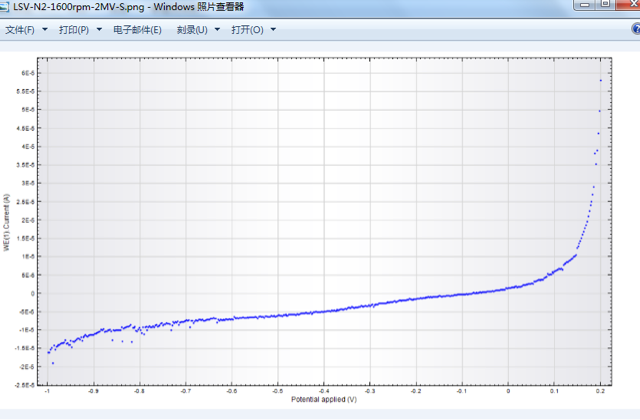The image size is (640, 420).
Task: Click the 0.2 x-axis tick label
Action: click(x=600, y=391)
